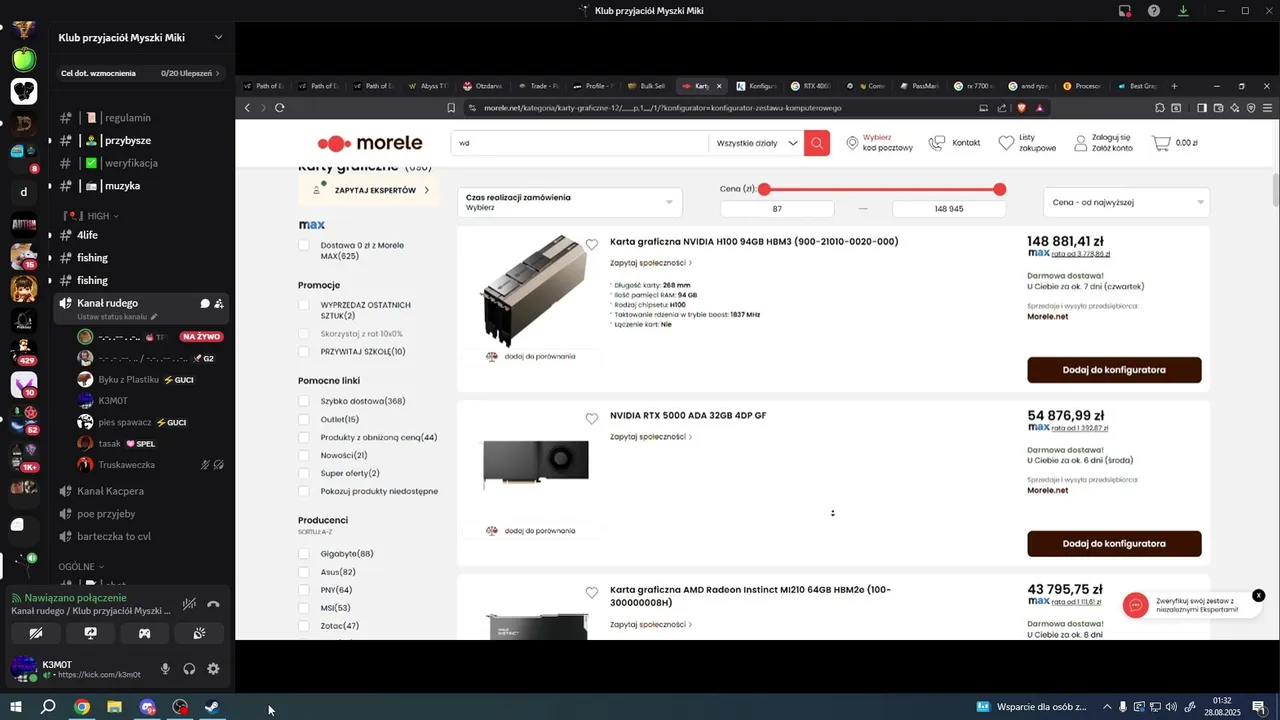Switch to the Bulk Sell browser tab
Screen dimensions: 1280x720
click(x=648, y=86)
